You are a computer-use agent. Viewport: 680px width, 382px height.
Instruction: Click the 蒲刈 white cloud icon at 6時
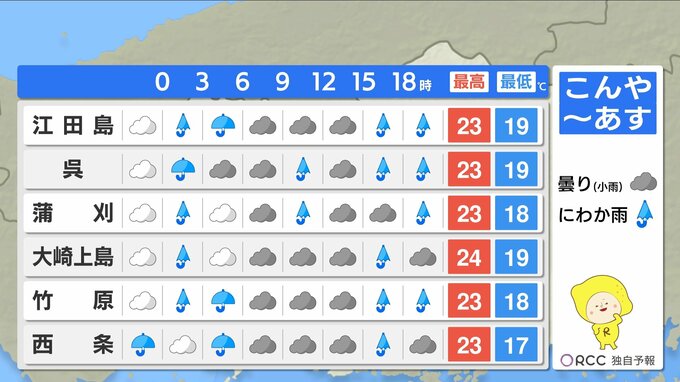[223, 214]
